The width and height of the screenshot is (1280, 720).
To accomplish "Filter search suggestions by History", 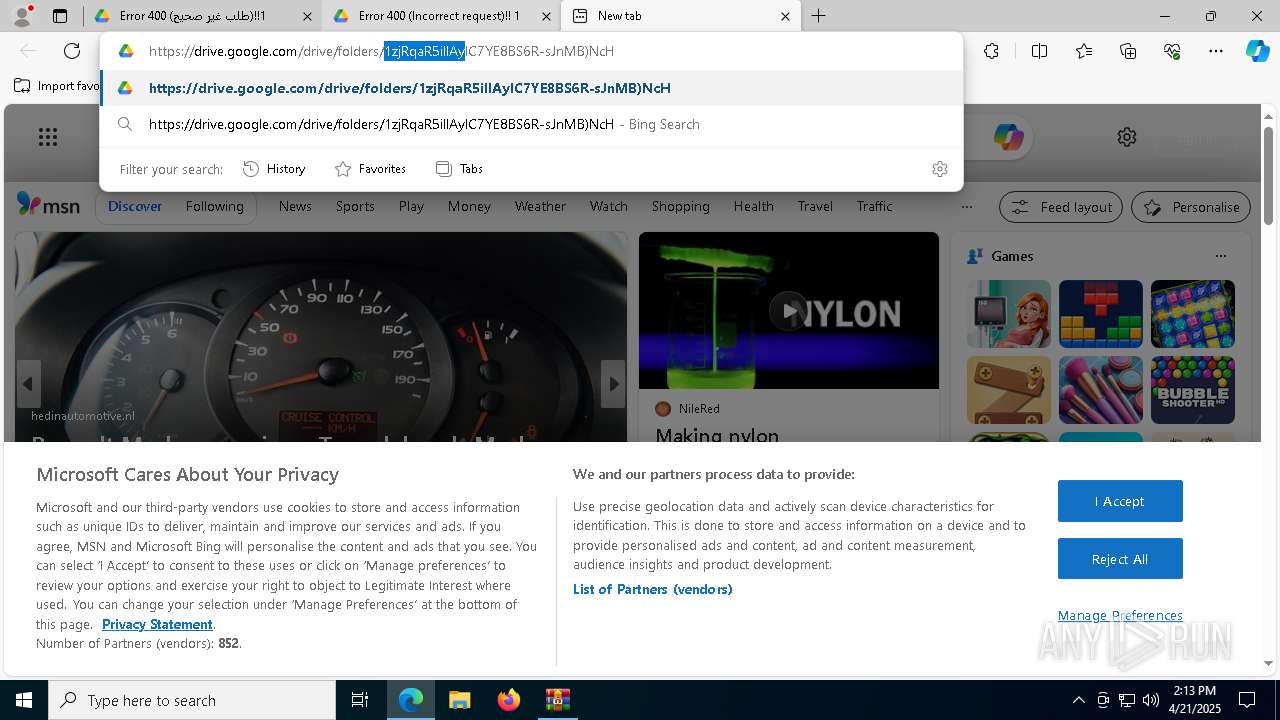I will [274, 169].
